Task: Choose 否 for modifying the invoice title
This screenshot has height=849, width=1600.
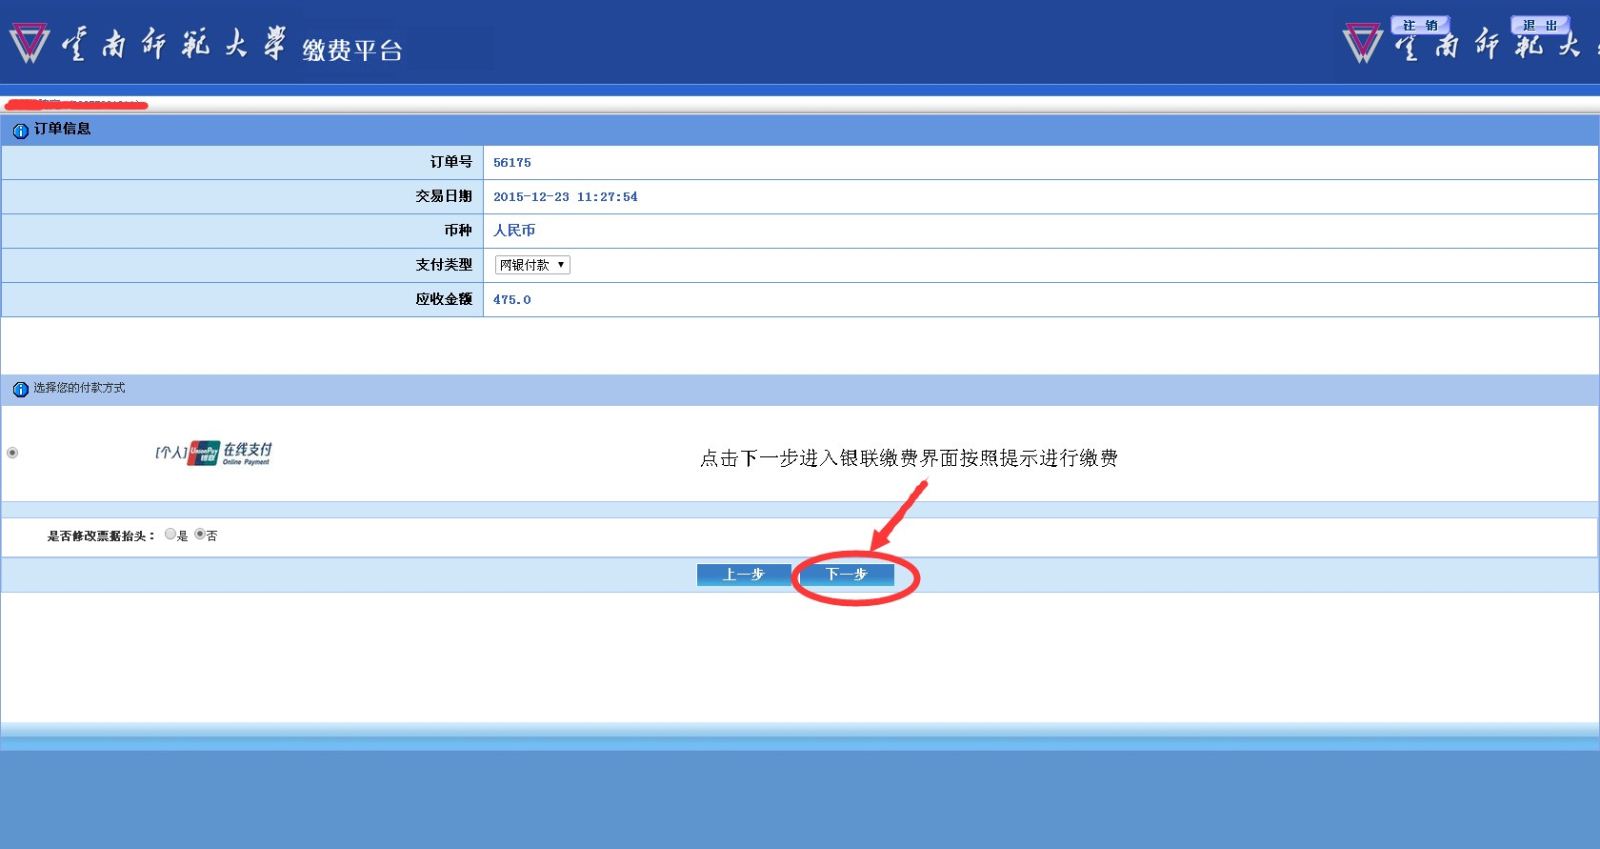Action: [200, 534]
